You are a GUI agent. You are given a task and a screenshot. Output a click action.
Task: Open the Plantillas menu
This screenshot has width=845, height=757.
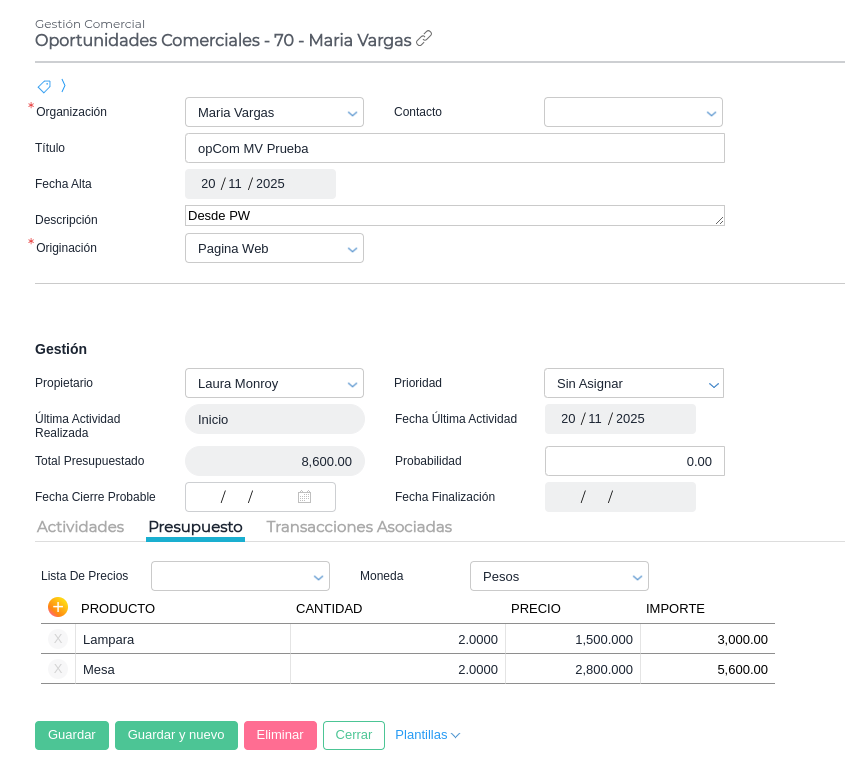(427, 735)
